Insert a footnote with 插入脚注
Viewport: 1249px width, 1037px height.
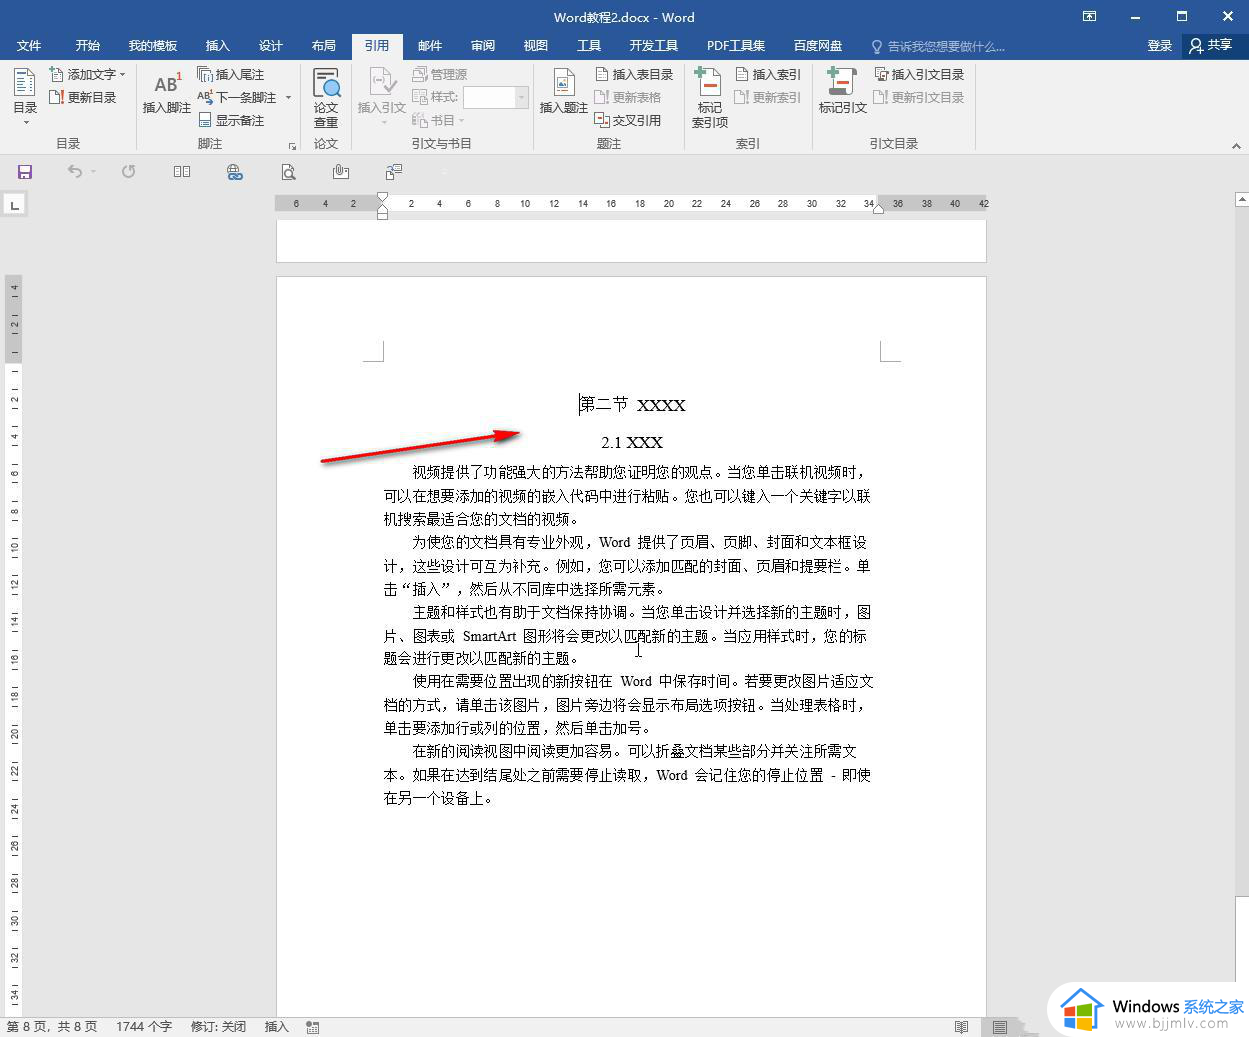[166, 93]
